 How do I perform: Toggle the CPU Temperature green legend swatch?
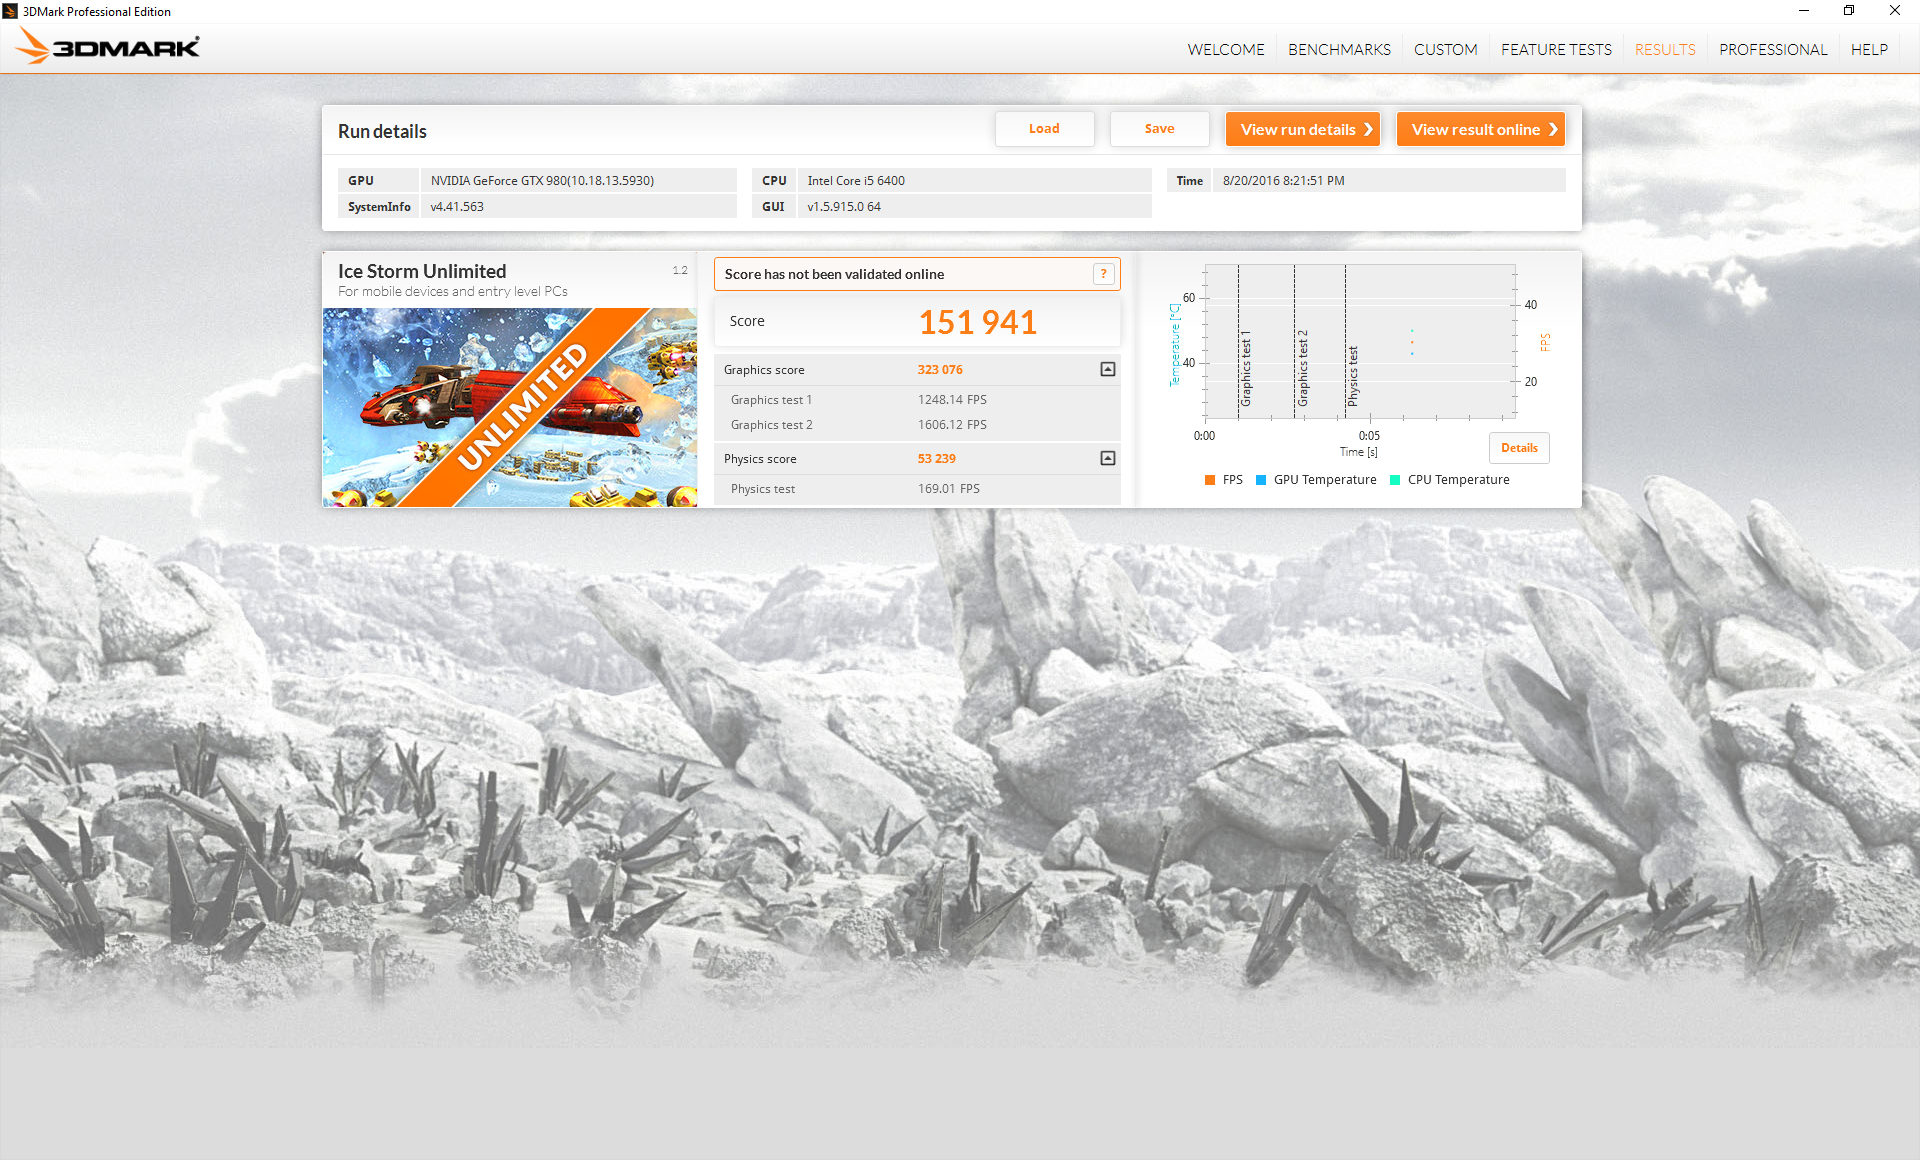[1395, 480]
